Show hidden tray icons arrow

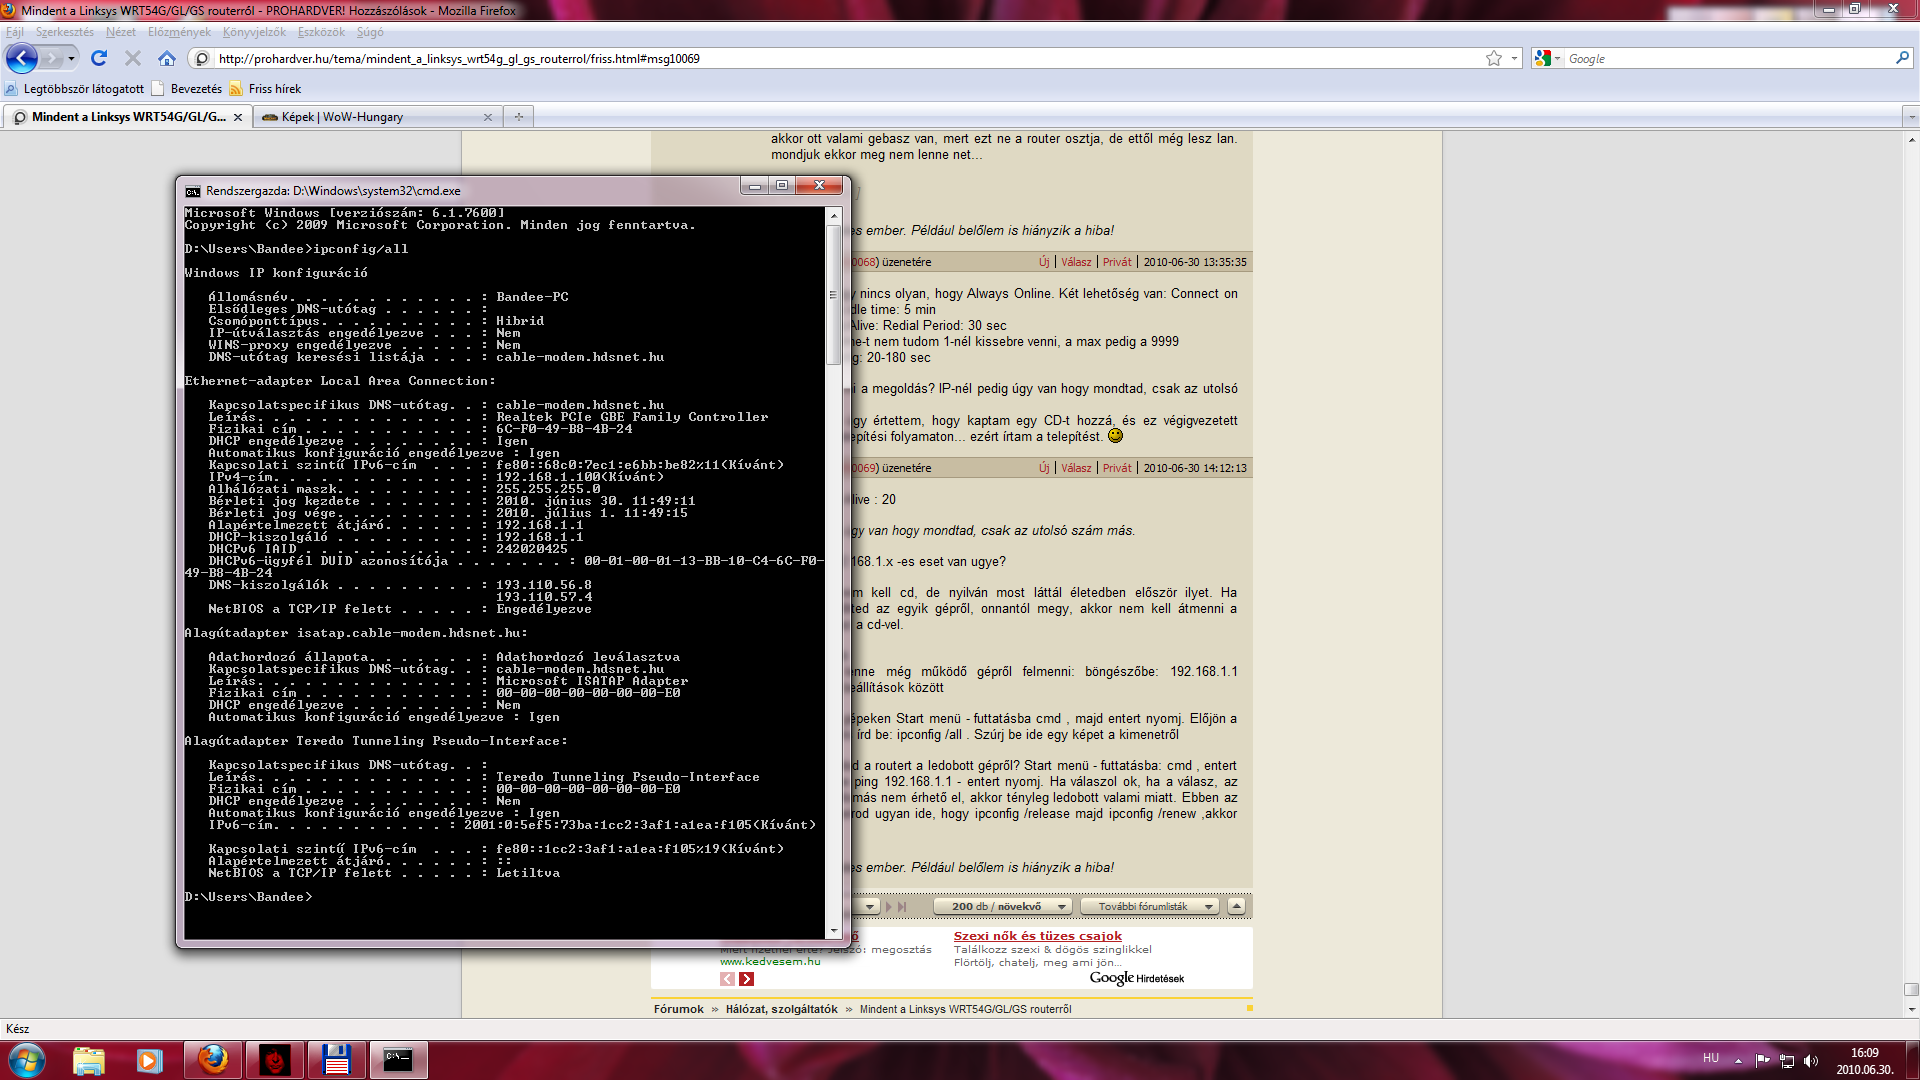click(x=1738, y=1060)
